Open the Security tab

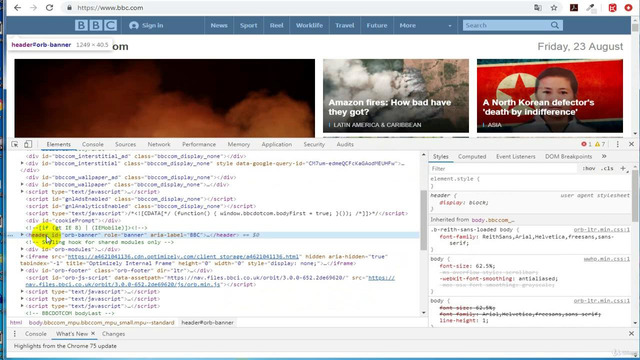tap(314, 144)
